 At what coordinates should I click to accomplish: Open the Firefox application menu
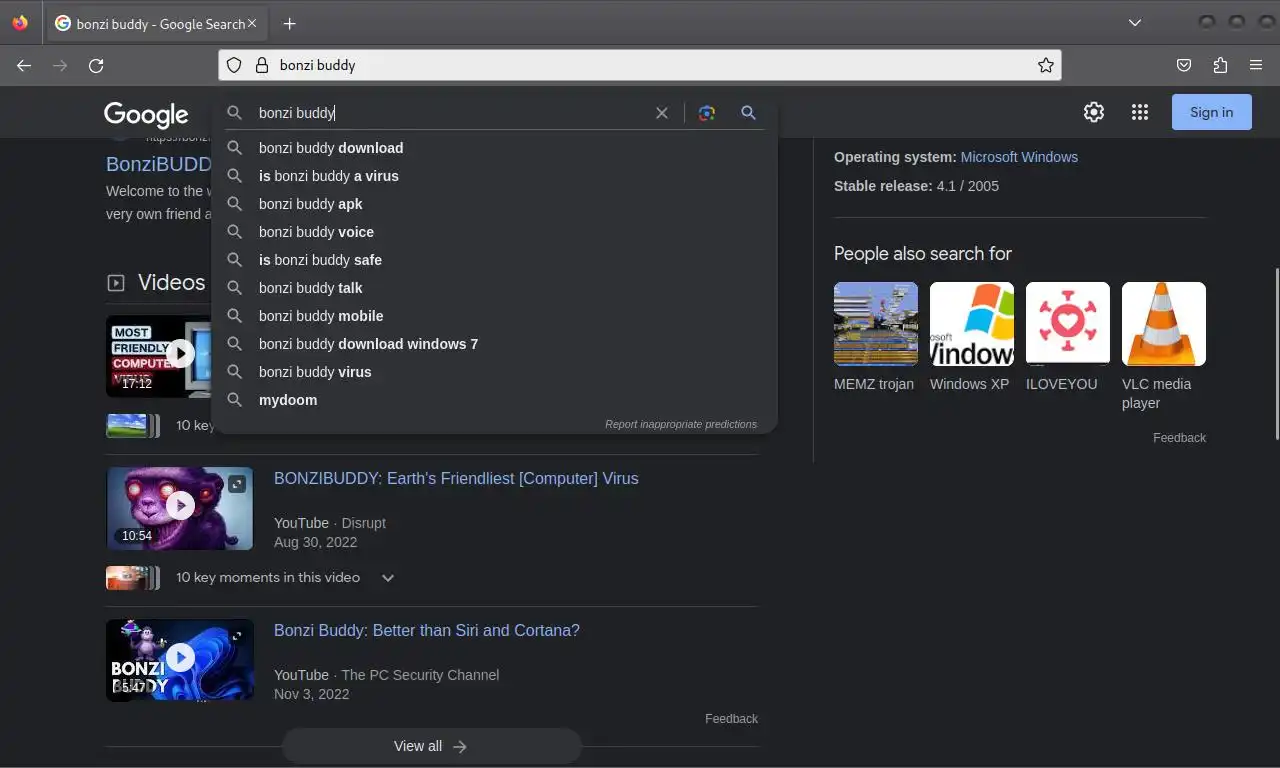pyautogui.click(x=1256, y=65)
